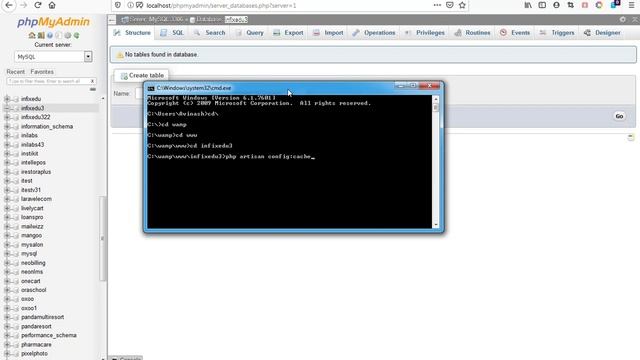The image size is (640, 360).
Task: Open the page actions three-dot menu
Action: pyautogui.click(x=437, y=5)
